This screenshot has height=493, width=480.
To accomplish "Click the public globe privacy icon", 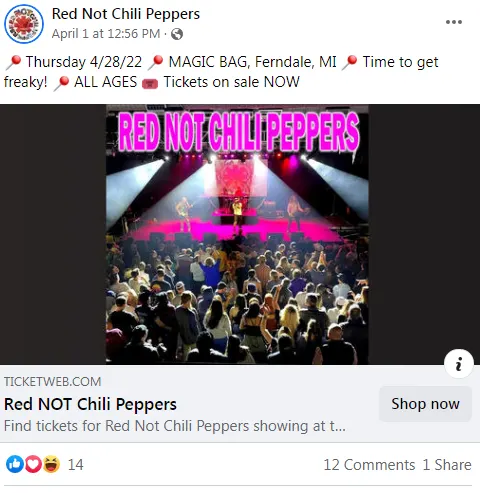I will pyautogui.click(x=177, y=34).
